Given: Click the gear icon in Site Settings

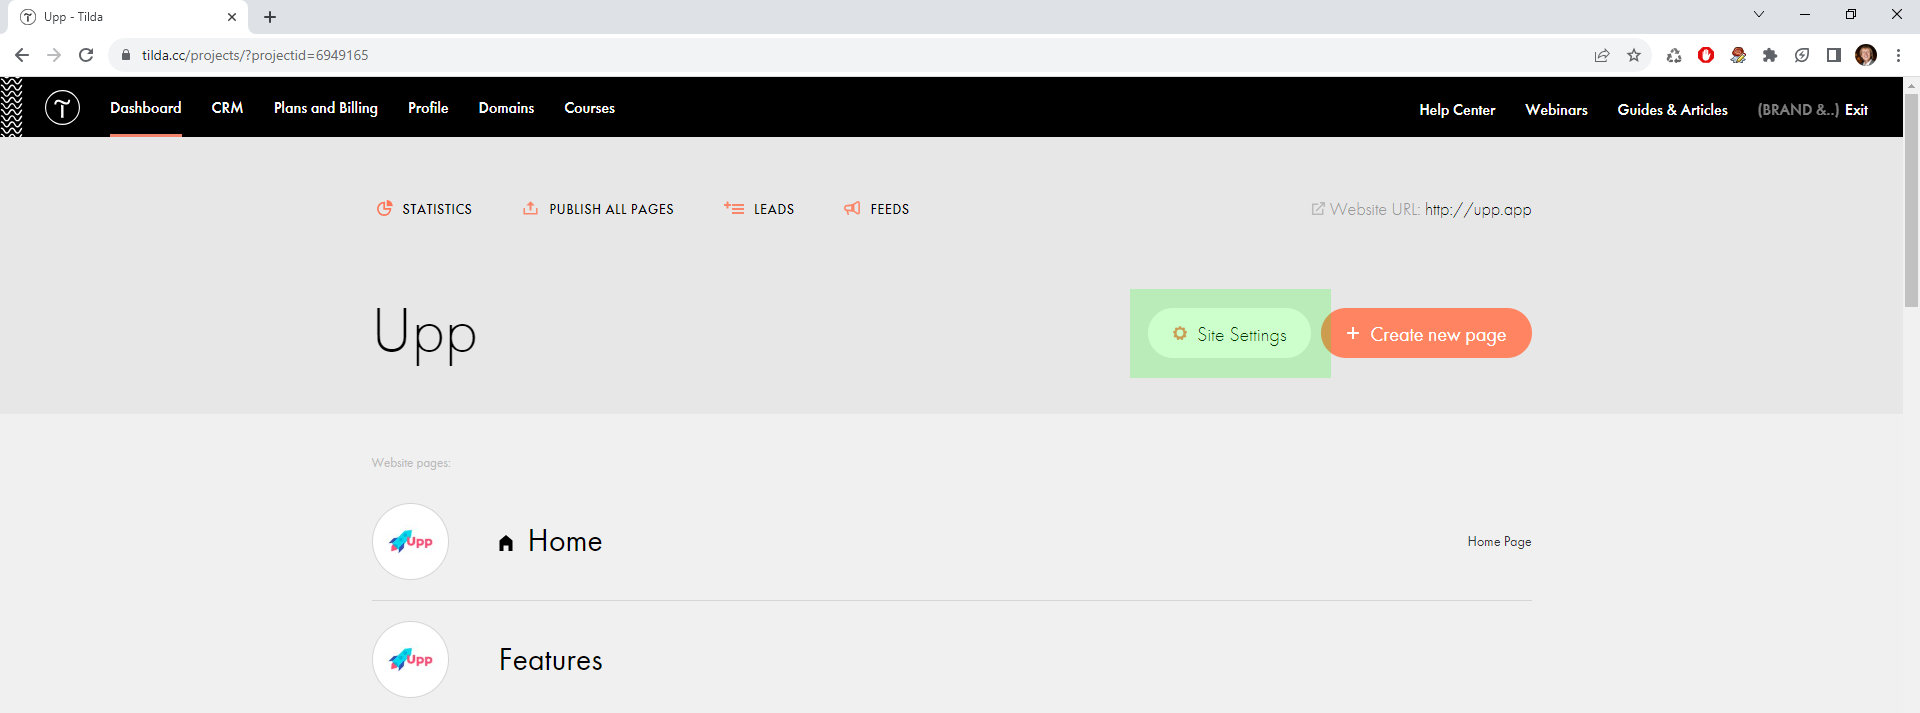Looking at the screenshot, I should (x=1180, y=333).
